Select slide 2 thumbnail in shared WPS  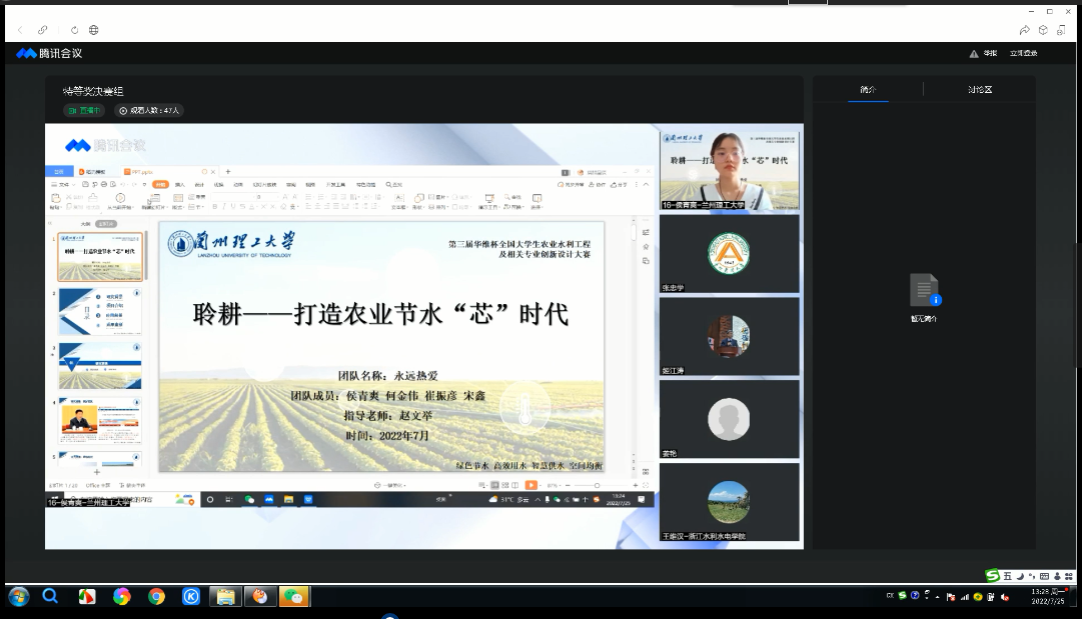tap(100, 311)
